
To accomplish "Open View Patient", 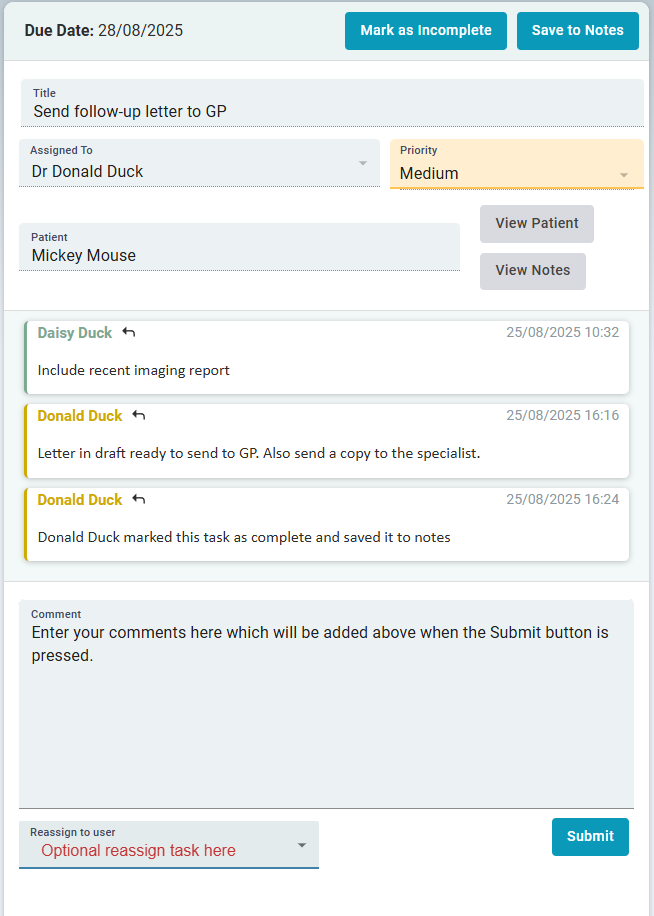I will pos(536,224).
